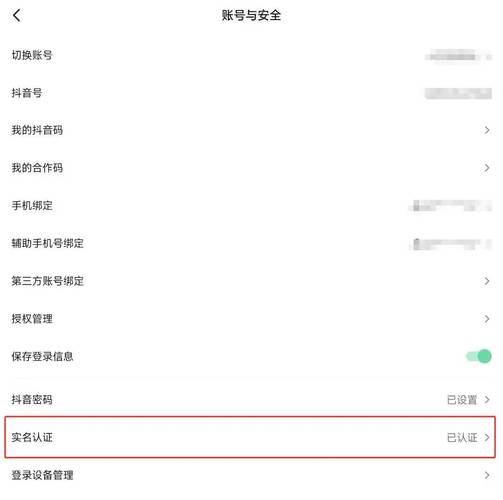Select the 切换账号 menu entry
The width and height of the screenshot is (503, 500).
click(x=251, y=55)
